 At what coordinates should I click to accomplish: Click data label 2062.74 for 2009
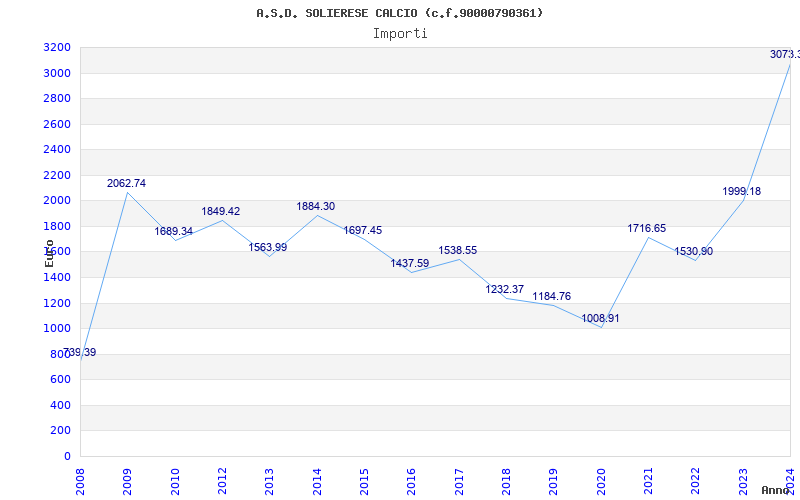point(127,183)
